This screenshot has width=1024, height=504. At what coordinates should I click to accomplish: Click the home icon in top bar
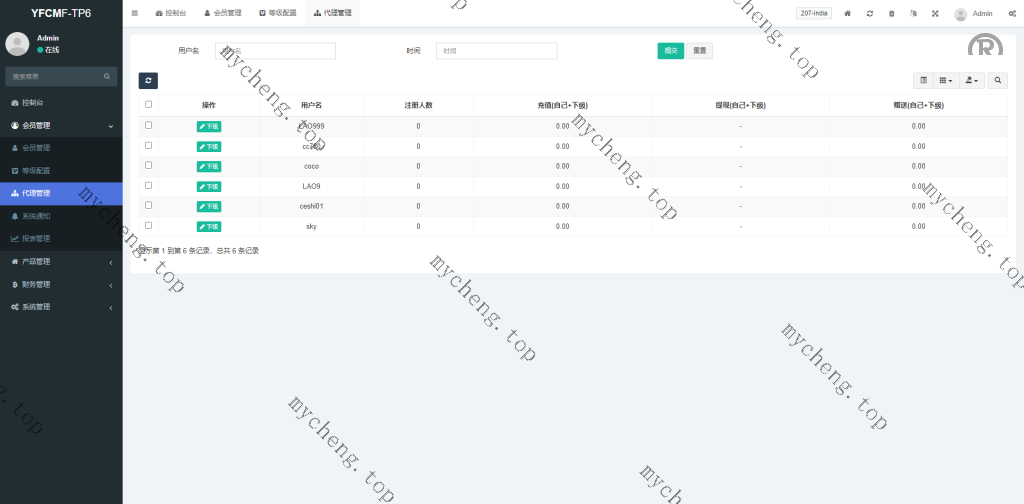tap(848, 14)
